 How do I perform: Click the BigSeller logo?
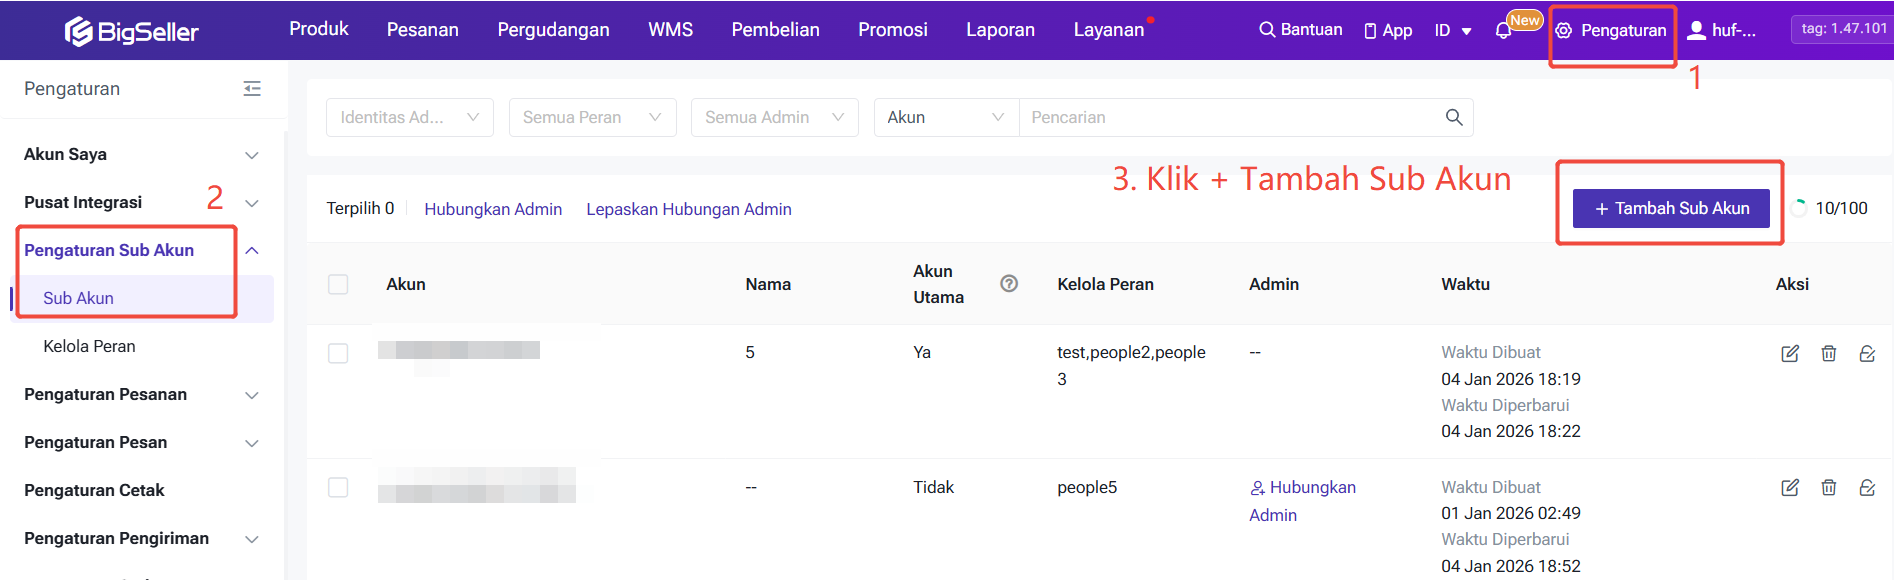[x=132, y=32]
